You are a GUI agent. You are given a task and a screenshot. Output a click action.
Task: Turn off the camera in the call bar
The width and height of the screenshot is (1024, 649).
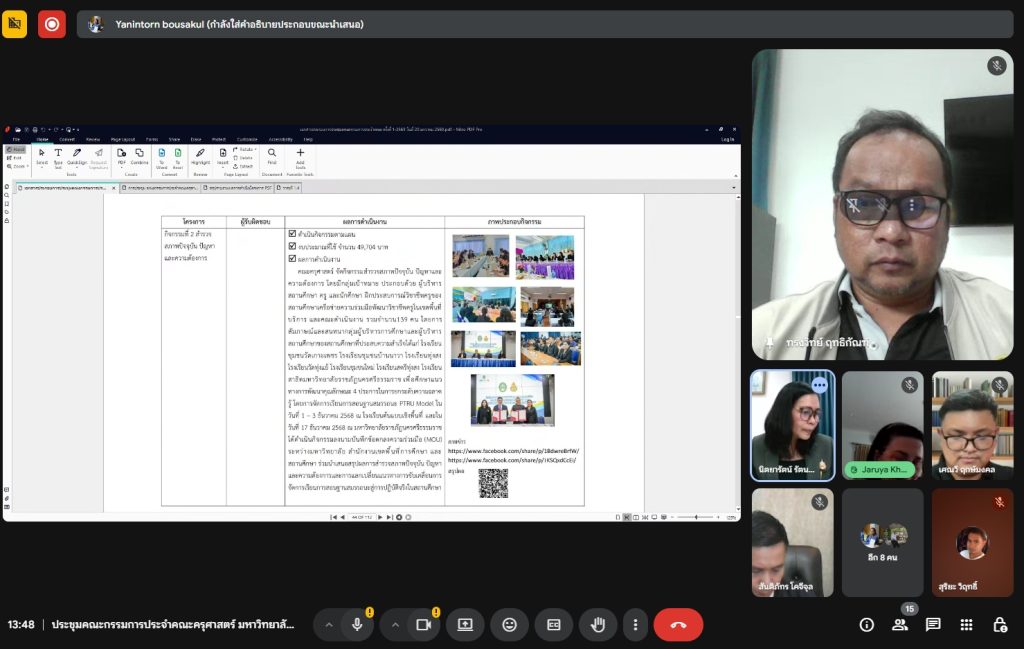(x=423, y=625)
